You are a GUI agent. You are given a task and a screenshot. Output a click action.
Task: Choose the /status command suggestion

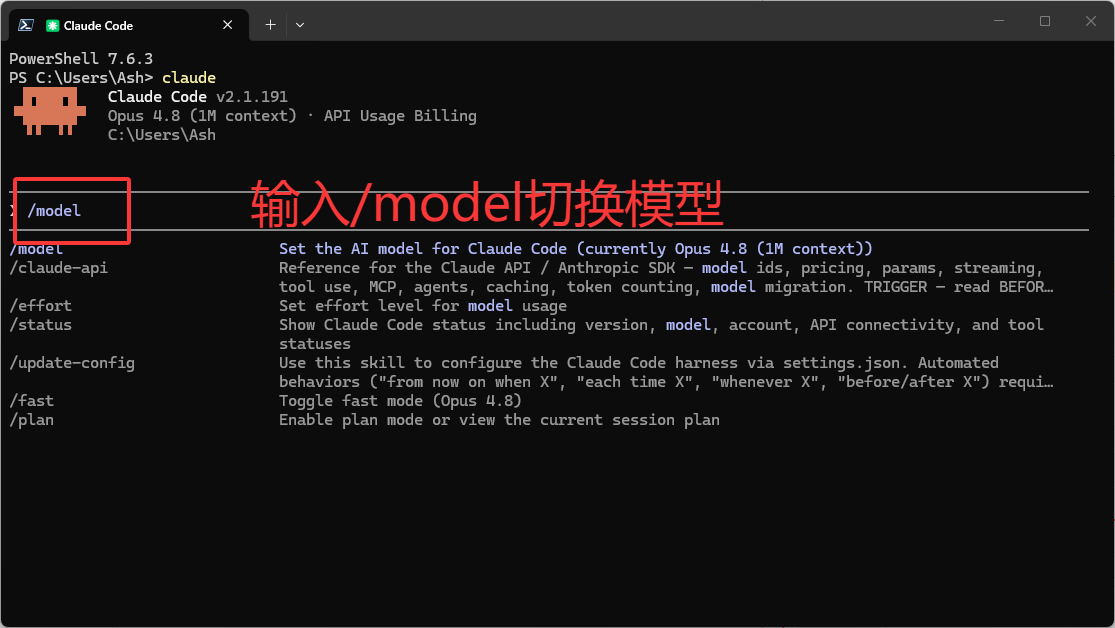point(41,325)
